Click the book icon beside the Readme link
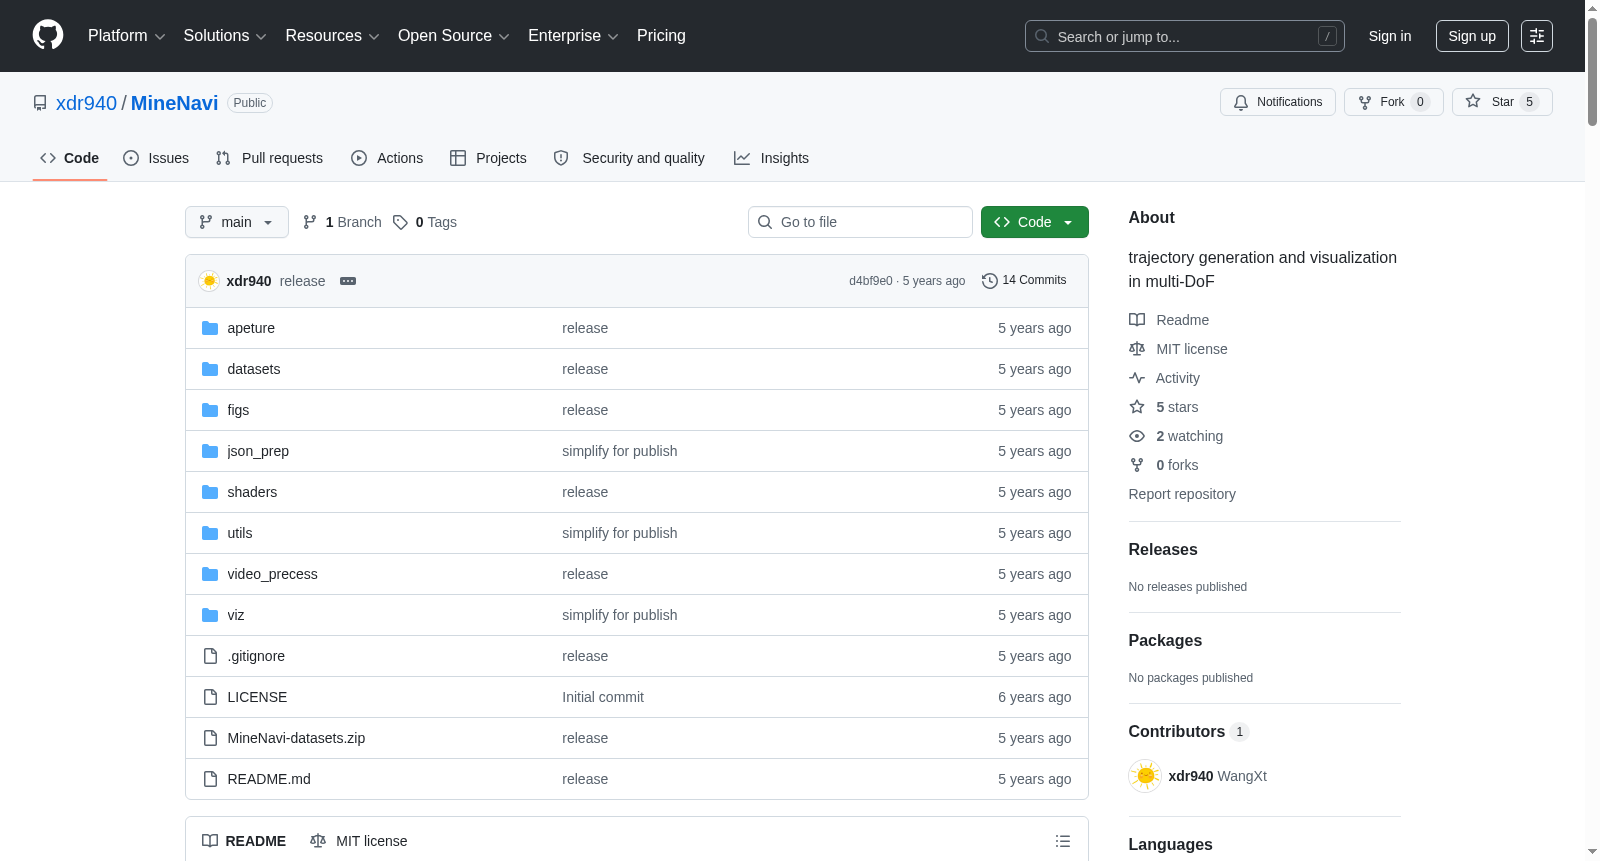This screenshot has width=1600, height=861. pos(1137,320)
